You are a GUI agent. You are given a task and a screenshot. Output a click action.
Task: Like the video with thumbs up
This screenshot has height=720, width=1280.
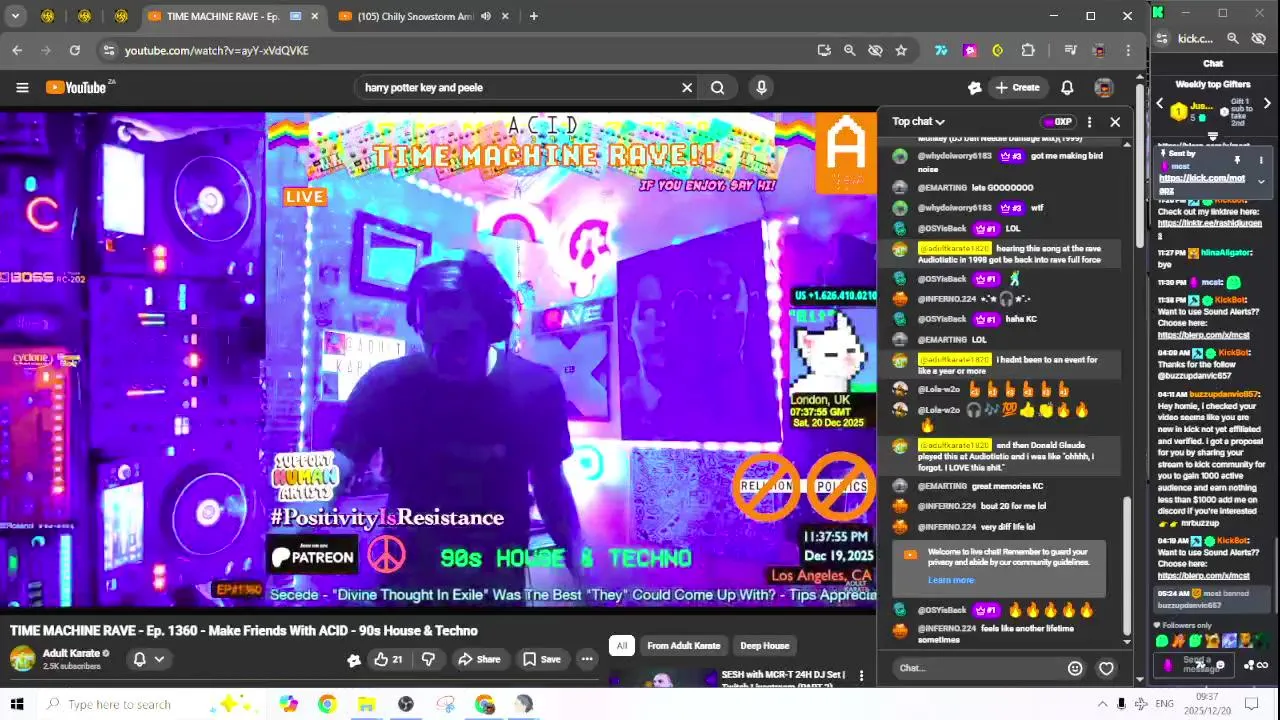pos(388,659)
